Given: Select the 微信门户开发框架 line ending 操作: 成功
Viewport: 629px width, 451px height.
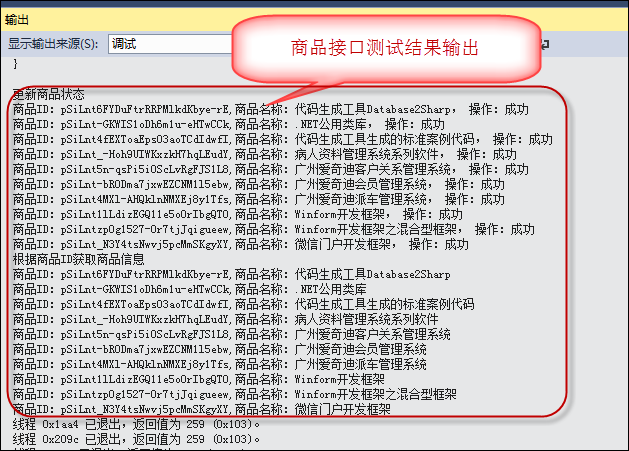Looking at the screenshot, I should [241, 244].
